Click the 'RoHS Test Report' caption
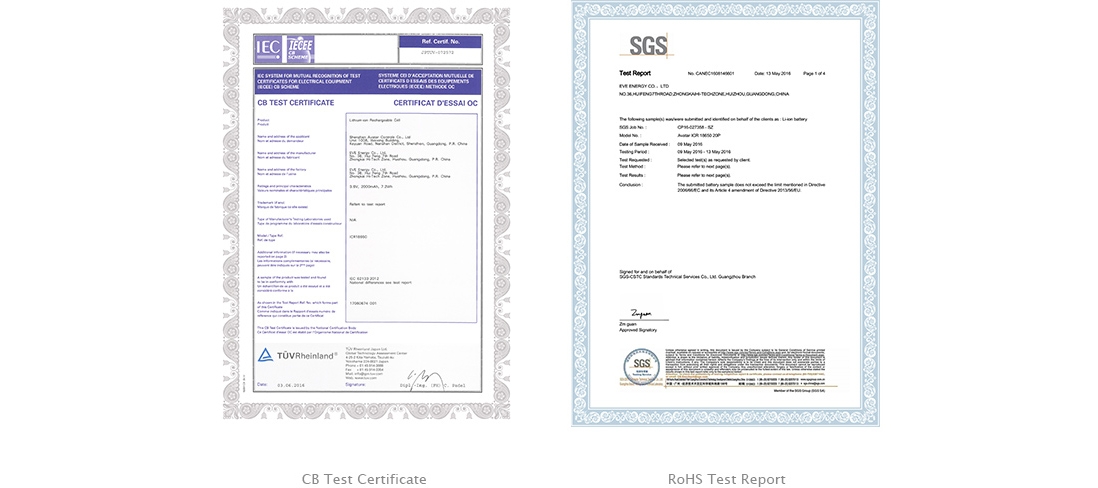 726,480
